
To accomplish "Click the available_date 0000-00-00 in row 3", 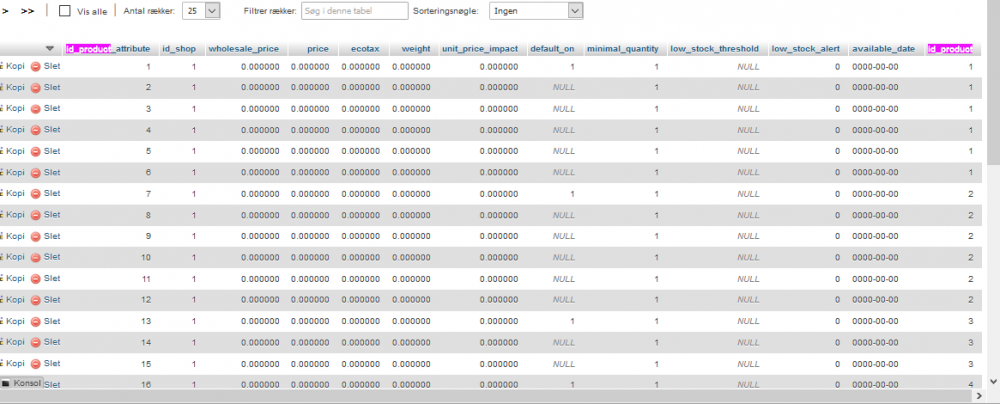I will pos(875,109).
